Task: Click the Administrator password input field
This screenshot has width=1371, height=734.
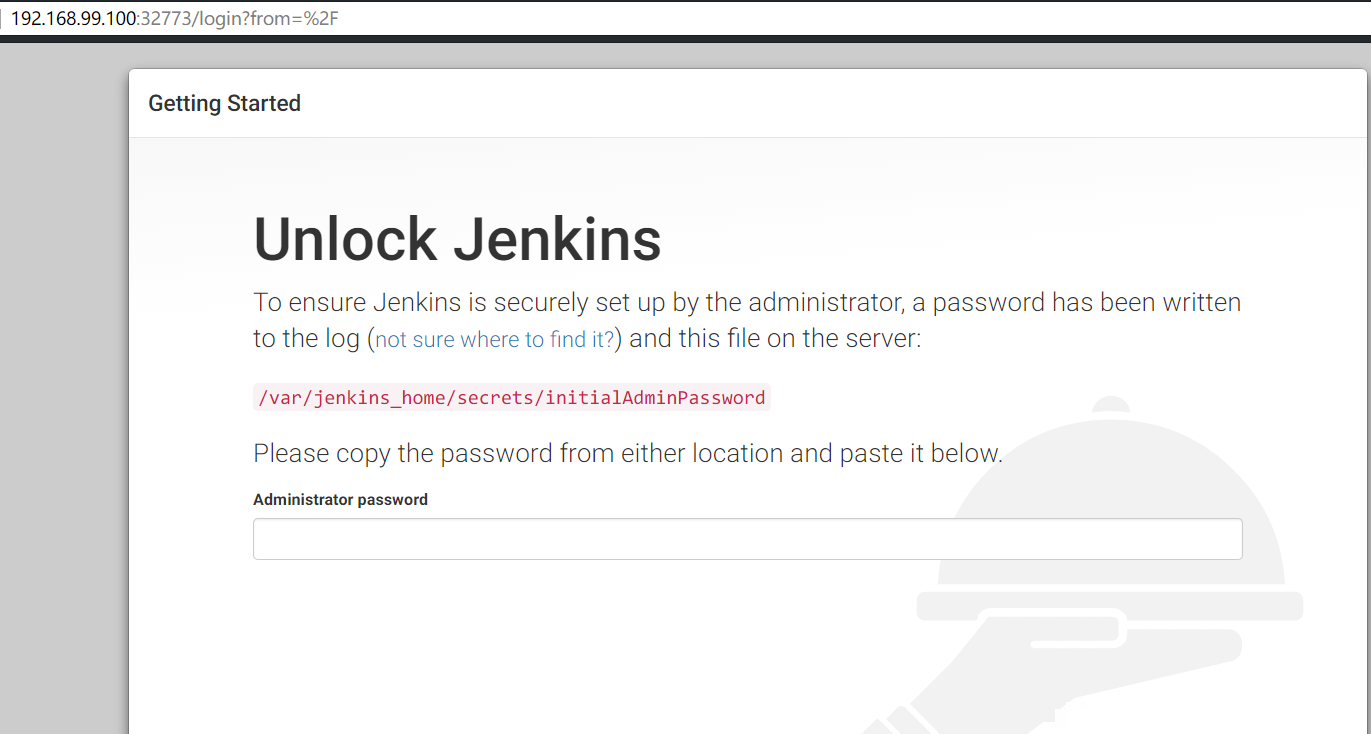Action: [747, 539]
